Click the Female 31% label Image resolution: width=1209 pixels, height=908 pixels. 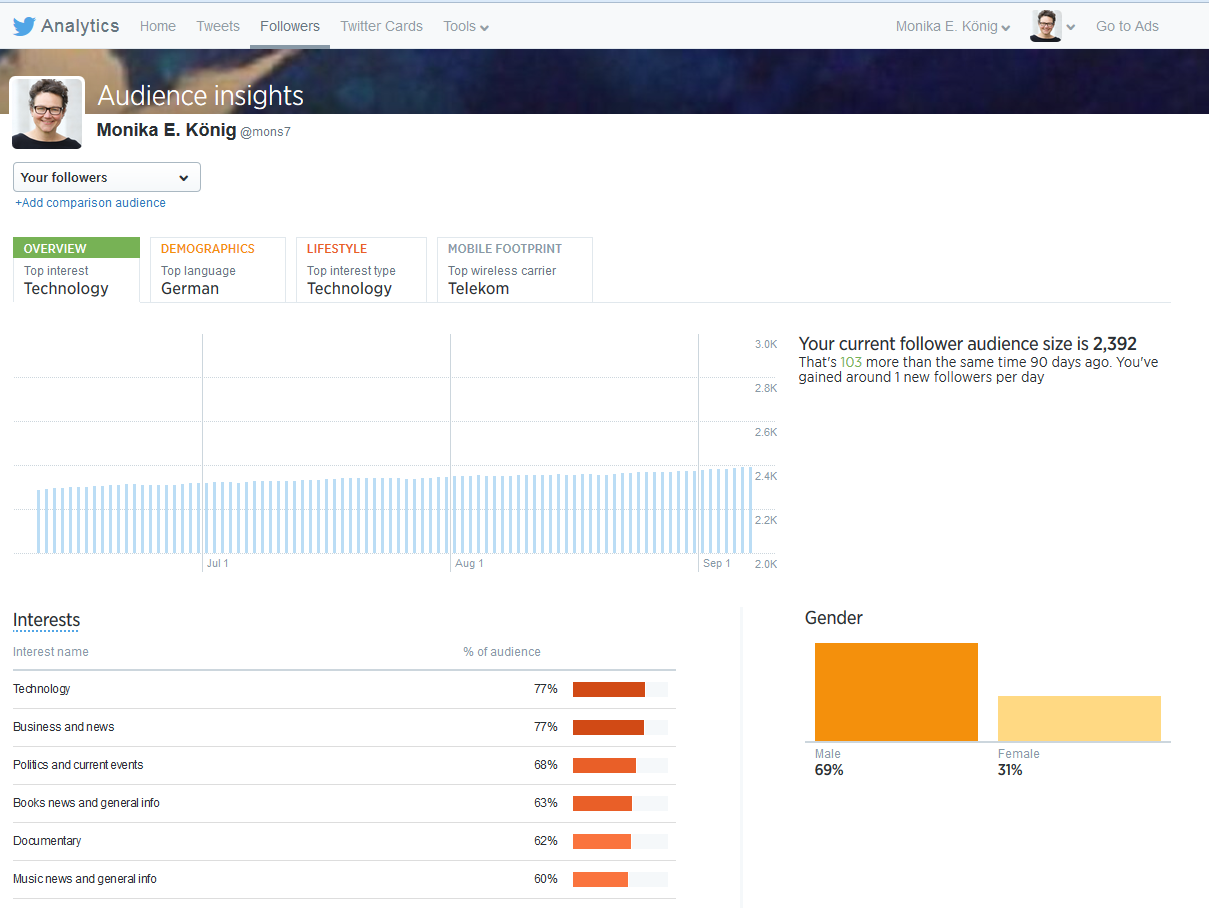pyautogui.click(x=1018, y=762)
